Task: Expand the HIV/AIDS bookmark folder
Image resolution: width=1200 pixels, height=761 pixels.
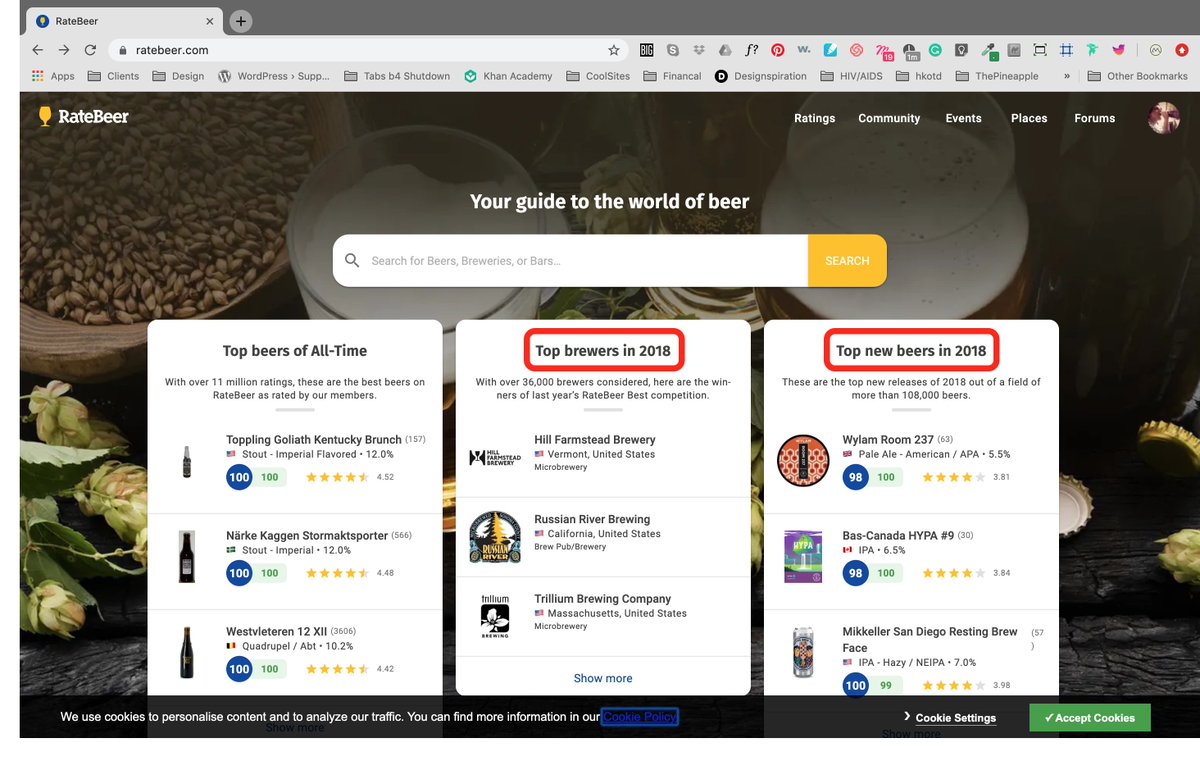Action: click(852, 76)
